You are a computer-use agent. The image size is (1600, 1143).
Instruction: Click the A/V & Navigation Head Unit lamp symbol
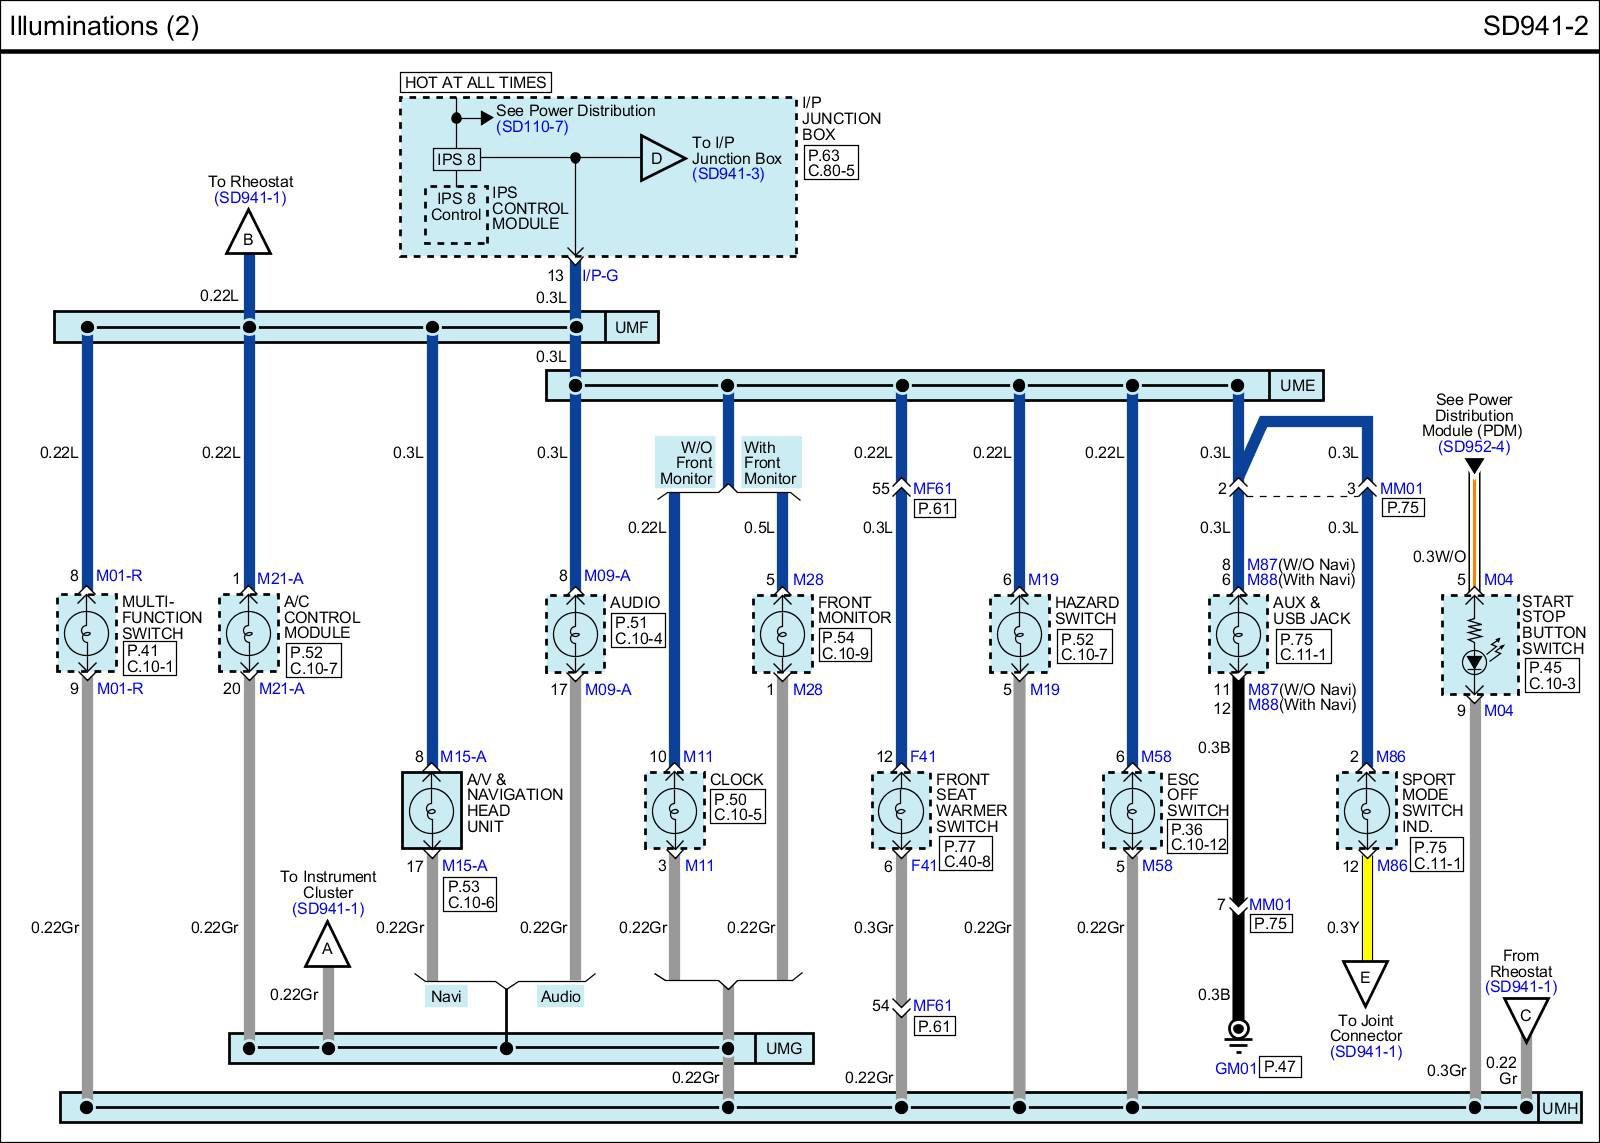432,811
